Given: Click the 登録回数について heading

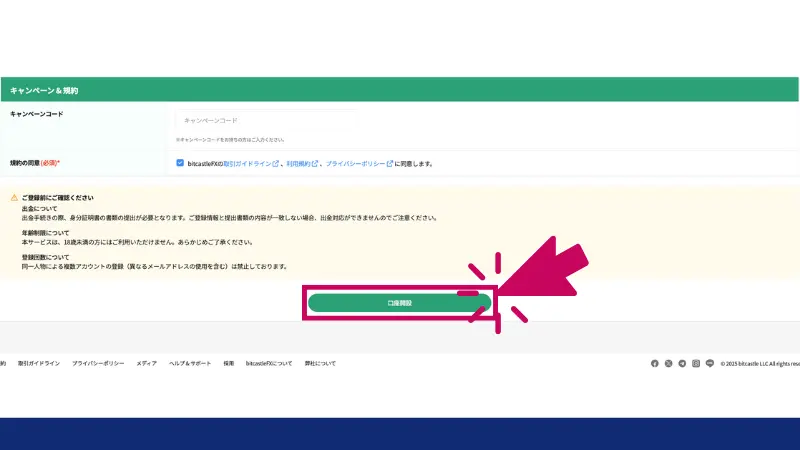Looking at the screenshot, I should click(45, 257).
